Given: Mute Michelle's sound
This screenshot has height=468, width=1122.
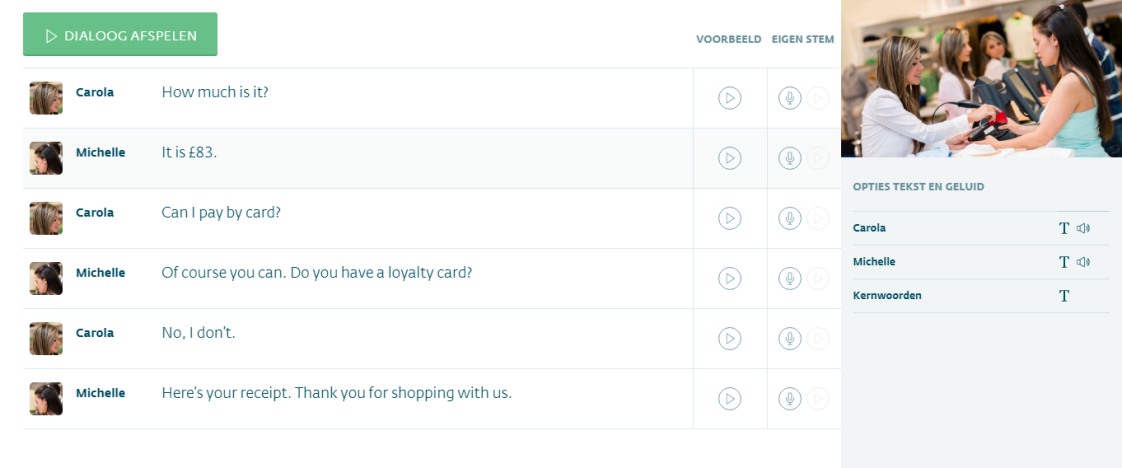Looking at the screenshot, I should [1083, 262].
